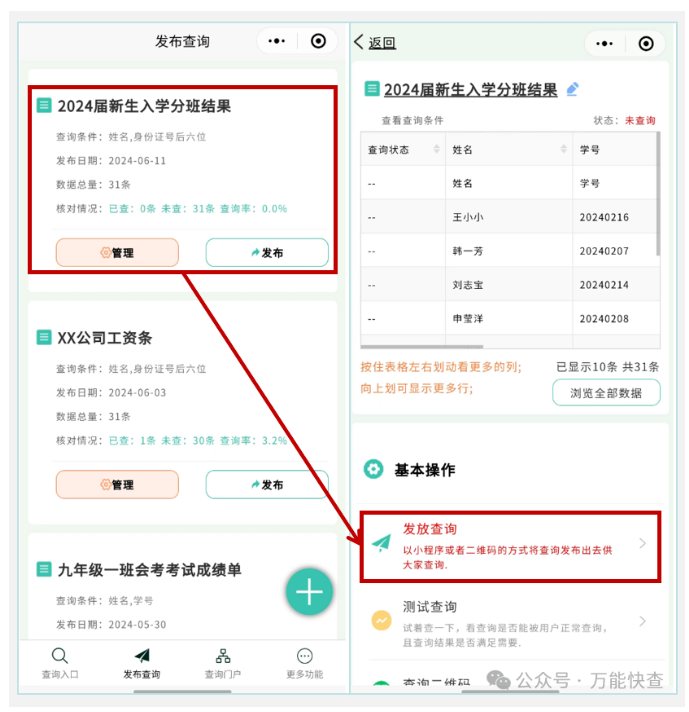
Task: Open the three-dot menu beside 返回 header
Action: tap(604, 44)
